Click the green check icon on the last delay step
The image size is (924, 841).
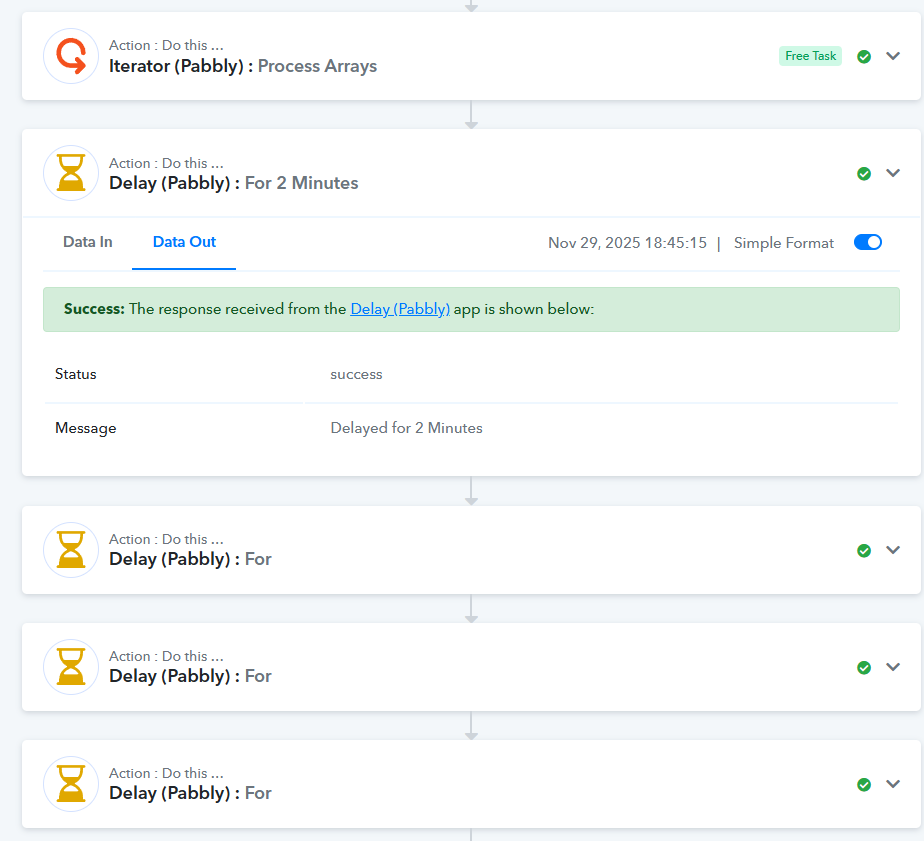pos(864,784)
